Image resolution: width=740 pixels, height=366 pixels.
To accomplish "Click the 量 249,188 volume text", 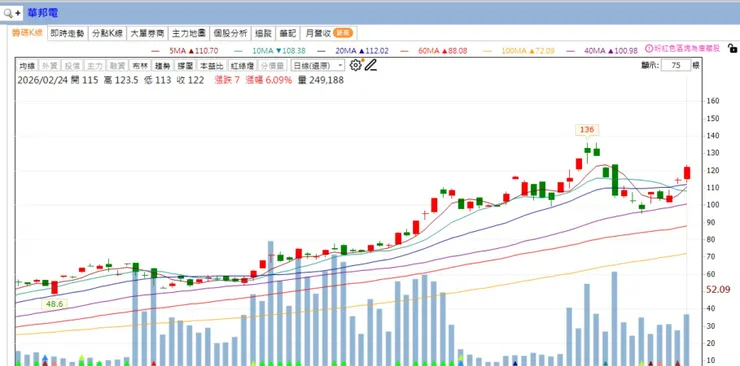I will pyautogui.click(x=321, y=80).
